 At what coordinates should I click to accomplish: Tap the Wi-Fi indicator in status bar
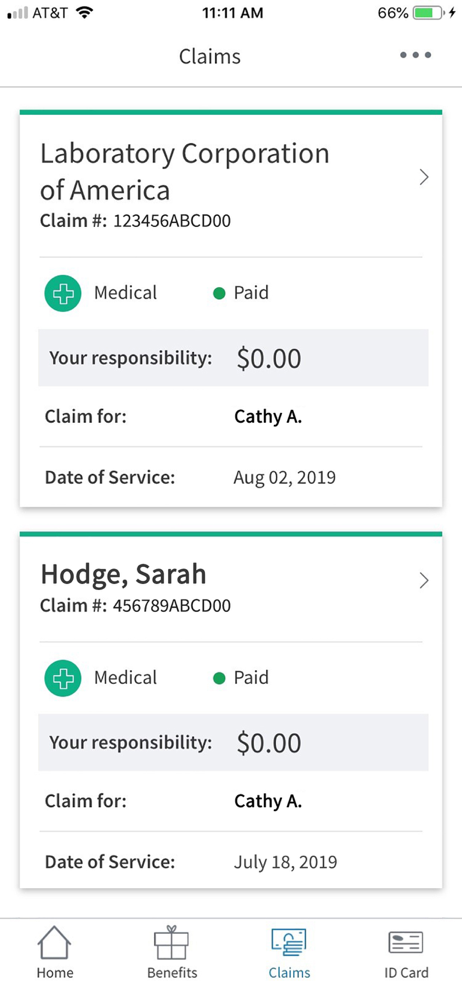click(84, 13)
